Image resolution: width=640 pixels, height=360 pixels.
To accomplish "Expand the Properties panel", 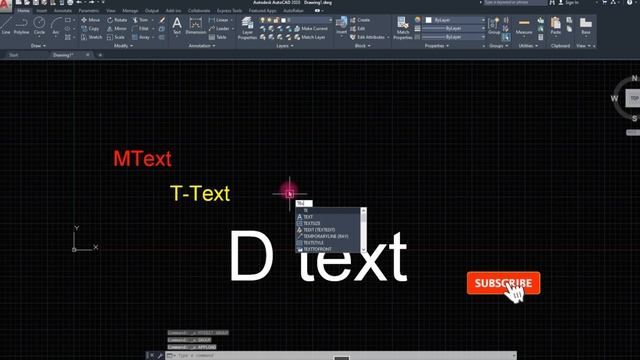I will [x=437, y=46].
